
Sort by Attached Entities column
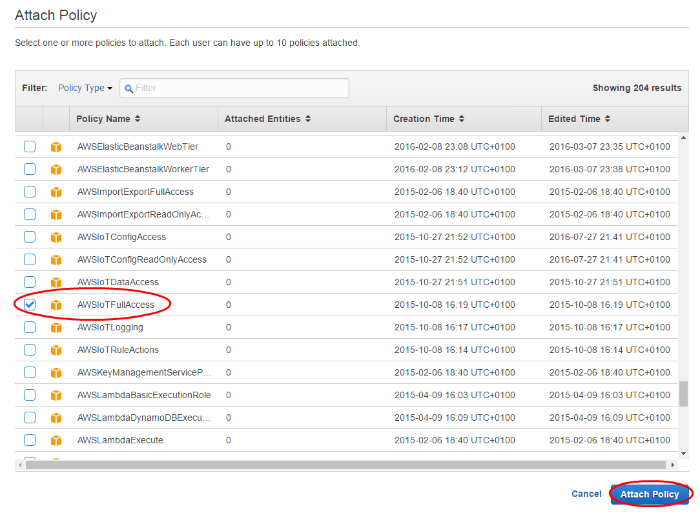pyautogui.click(x=267, y=119)
